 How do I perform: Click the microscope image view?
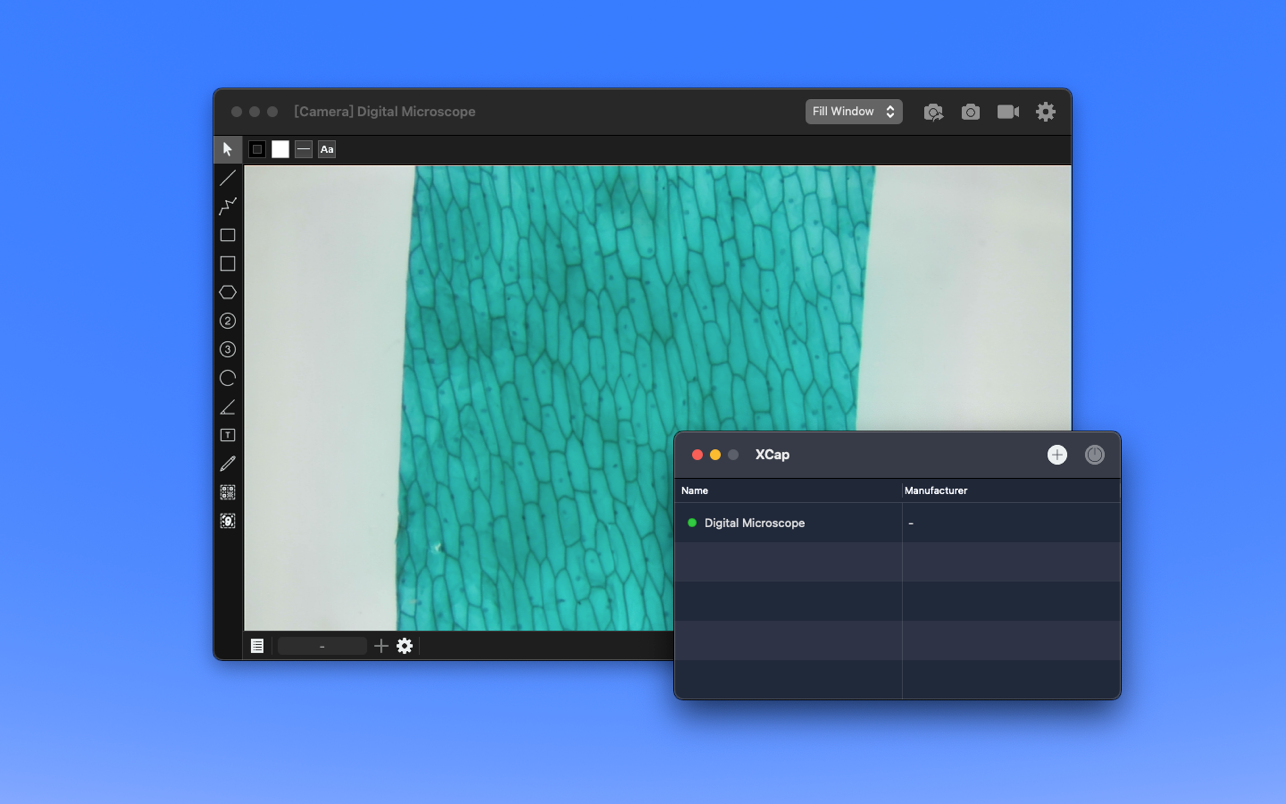[658, 398]
